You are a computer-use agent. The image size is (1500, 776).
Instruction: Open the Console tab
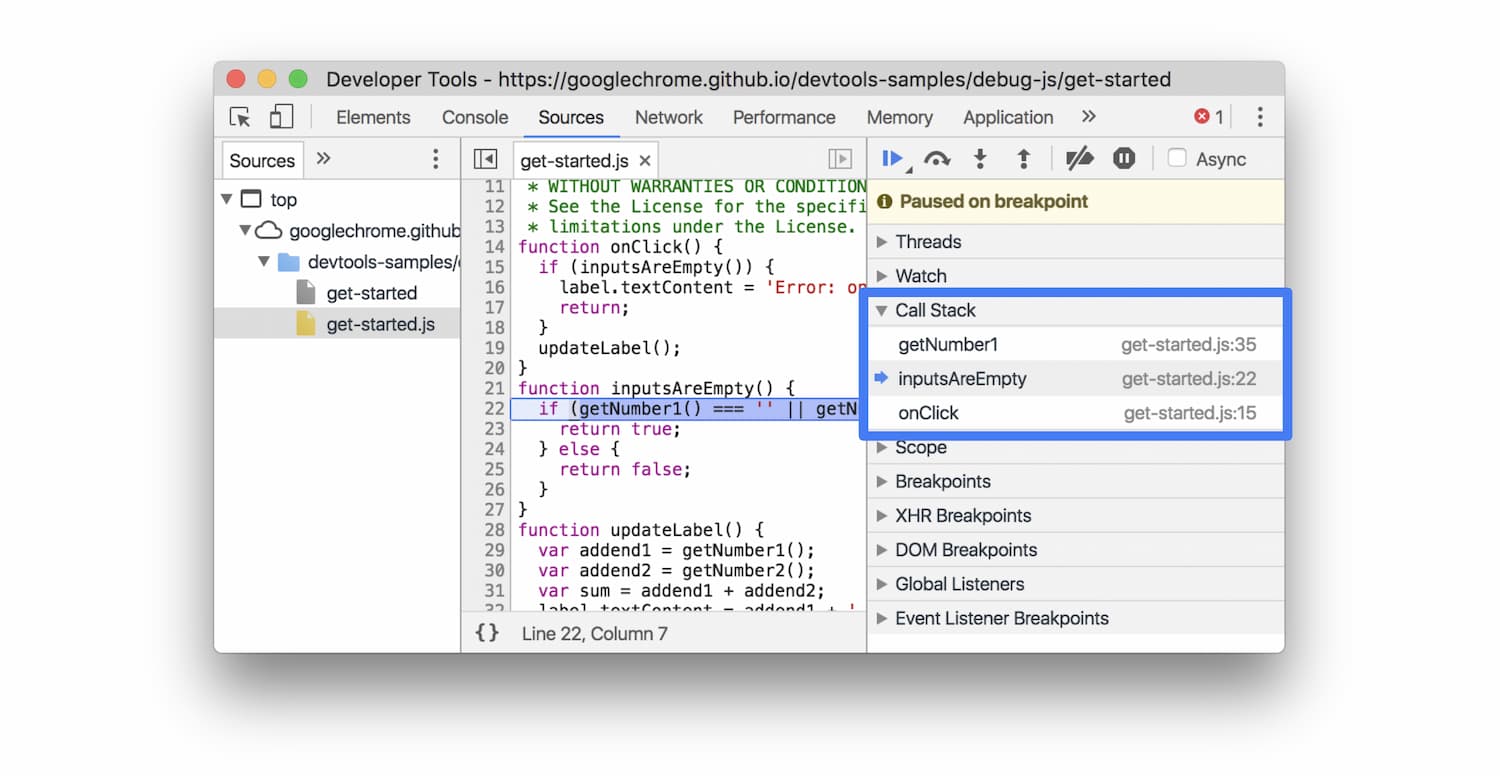(475, 117)
